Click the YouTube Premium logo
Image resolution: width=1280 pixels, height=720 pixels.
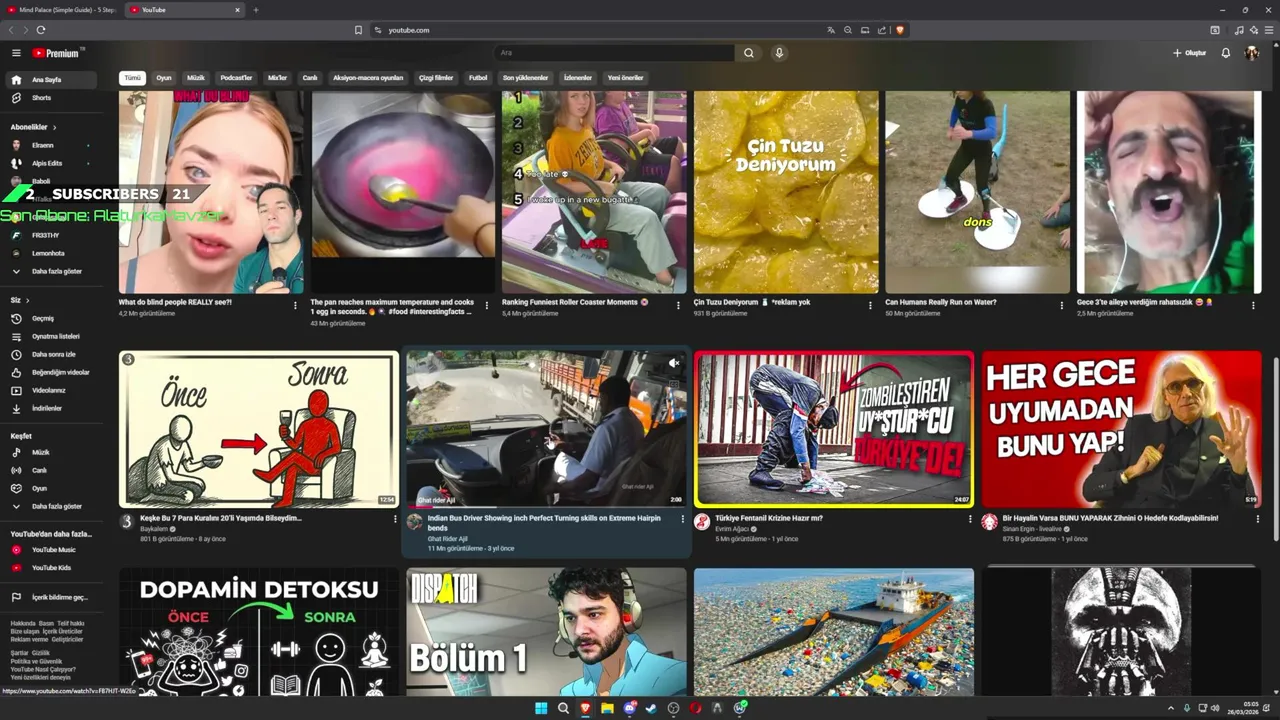[x=58, y=53]
